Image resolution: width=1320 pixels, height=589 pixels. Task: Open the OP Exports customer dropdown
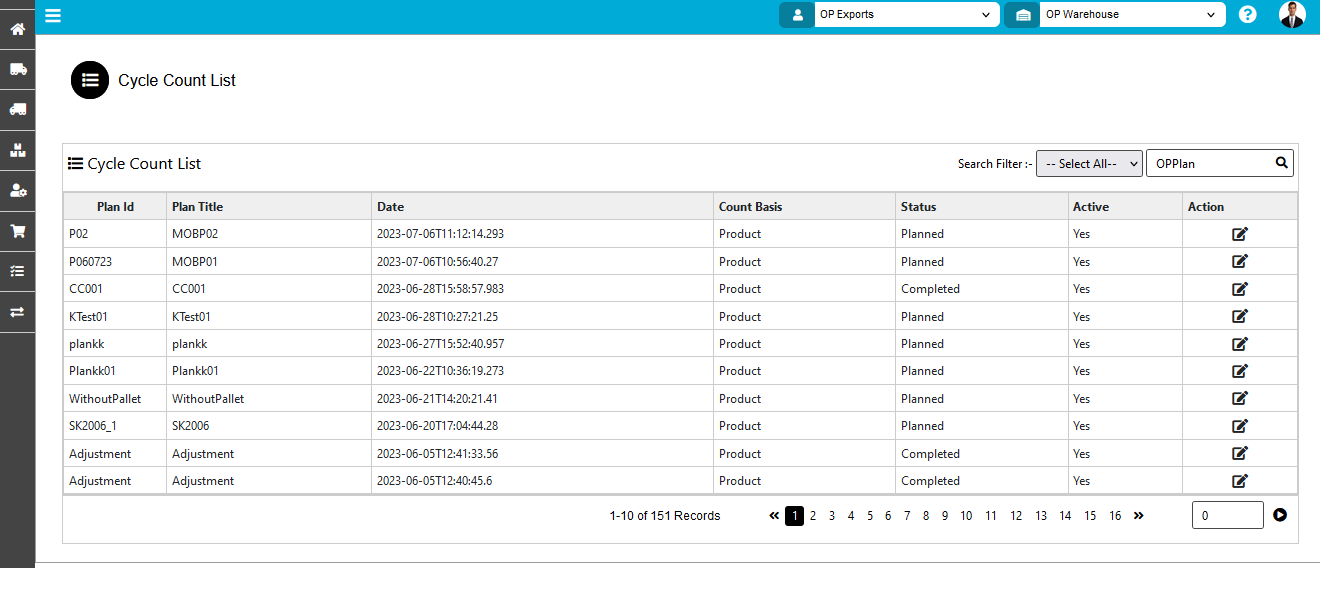(x=906, y=15)
